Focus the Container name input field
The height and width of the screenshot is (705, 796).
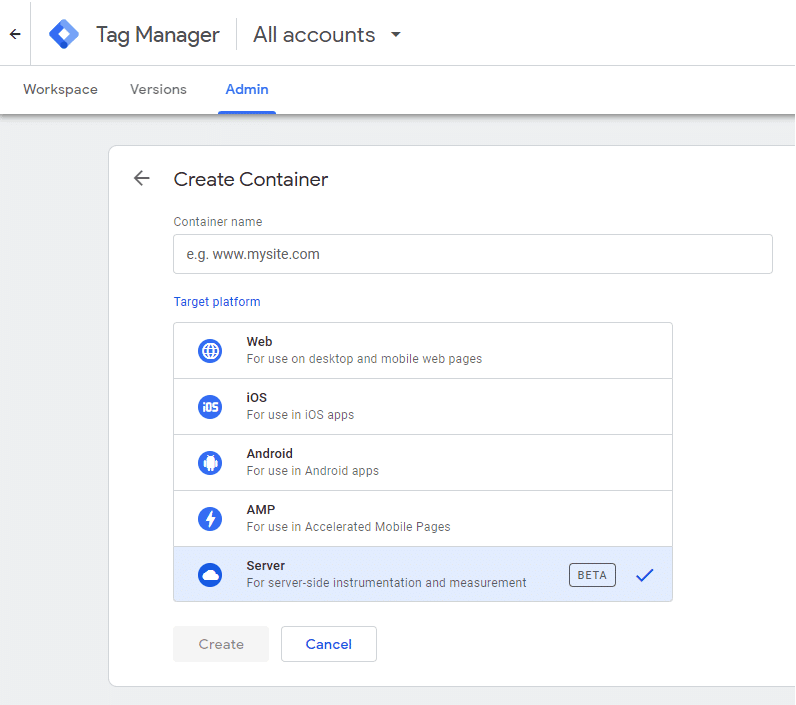point(473,254)
